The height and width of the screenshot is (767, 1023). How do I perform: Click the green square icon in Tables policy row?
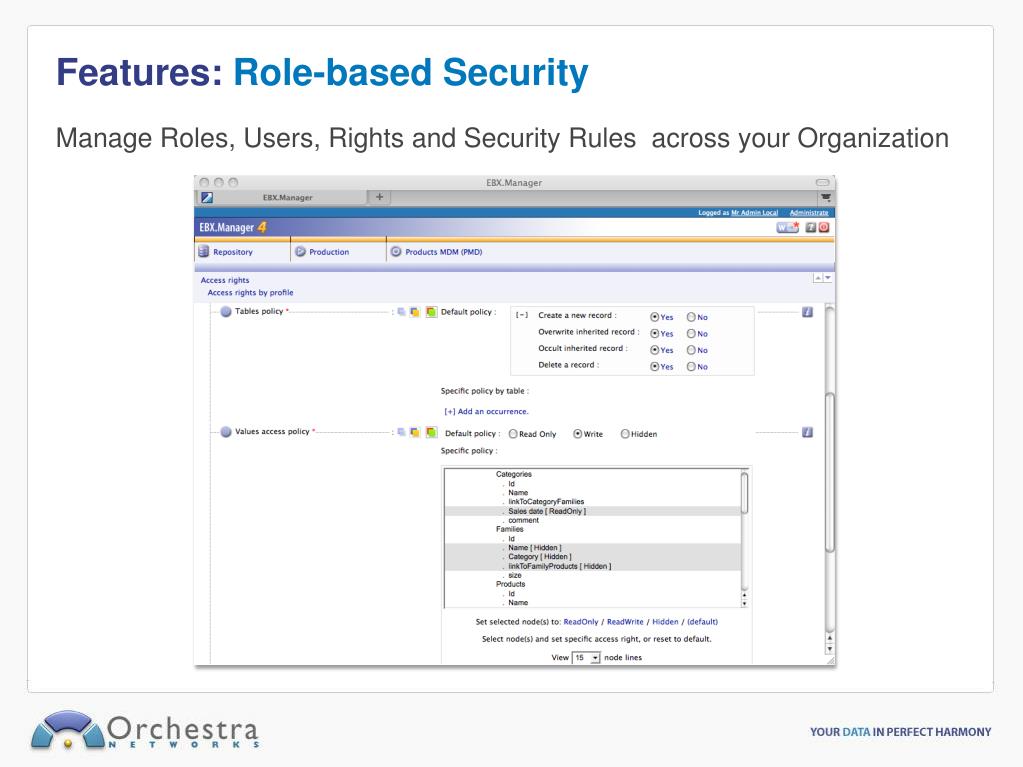pos(431,312)
